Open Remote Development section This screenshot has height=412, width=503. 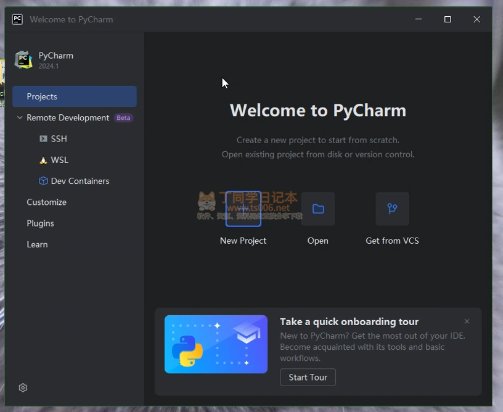pos(68,118)
